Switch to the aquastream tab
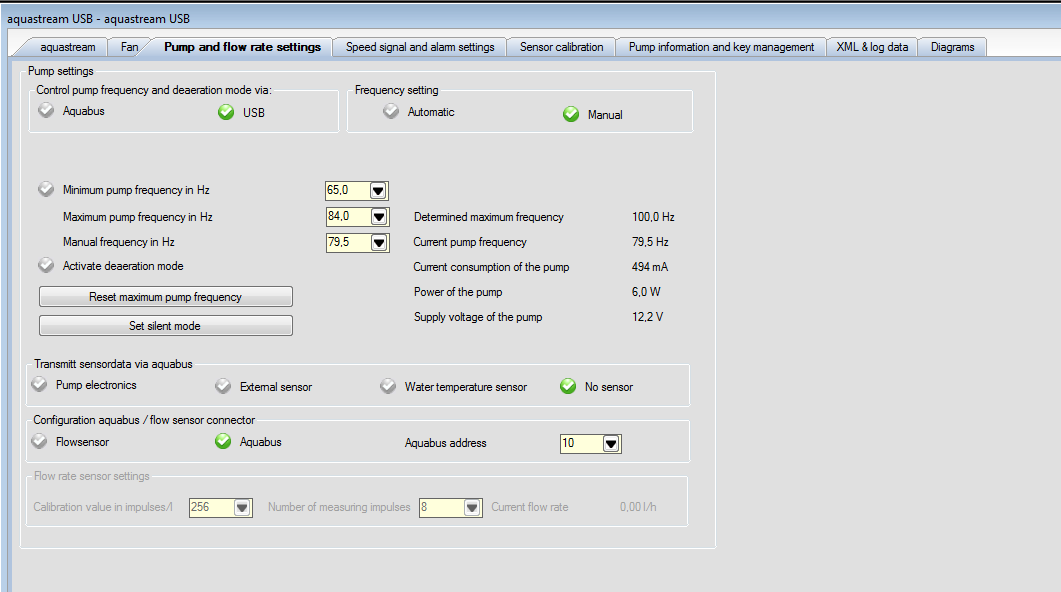 pyautogui.click(x=67, y=47)
